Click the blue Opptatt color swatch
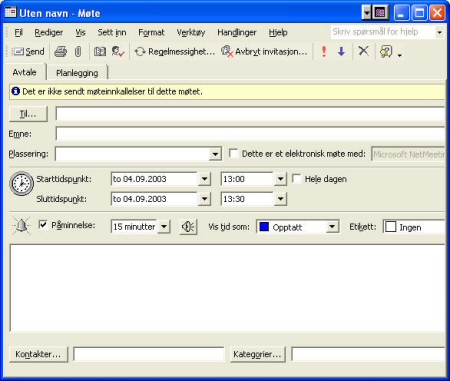The height and width of the screenshot is (381, 450). tap(264, 227)
